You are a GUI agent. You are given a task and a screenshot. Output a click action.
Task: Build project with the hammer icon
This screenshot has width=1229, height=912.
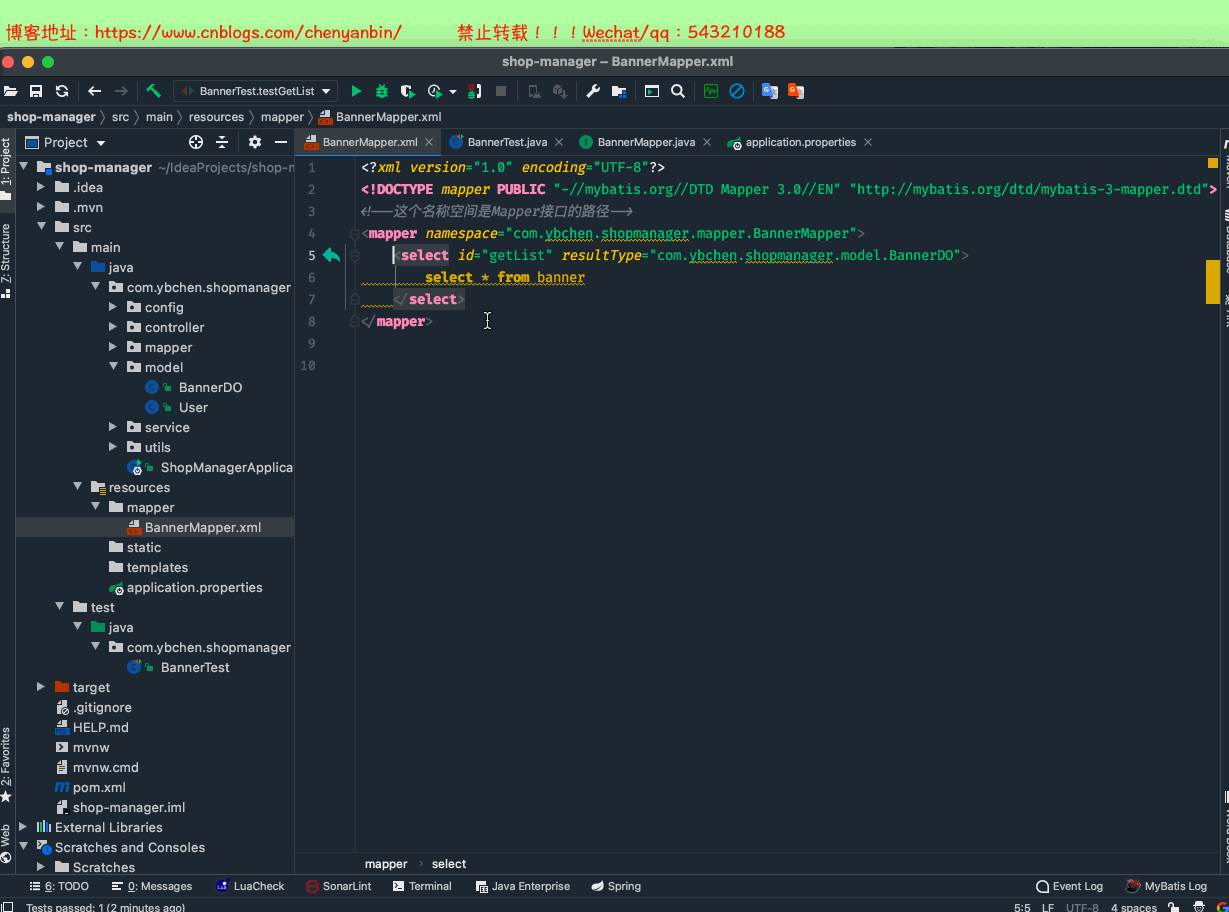153,91
